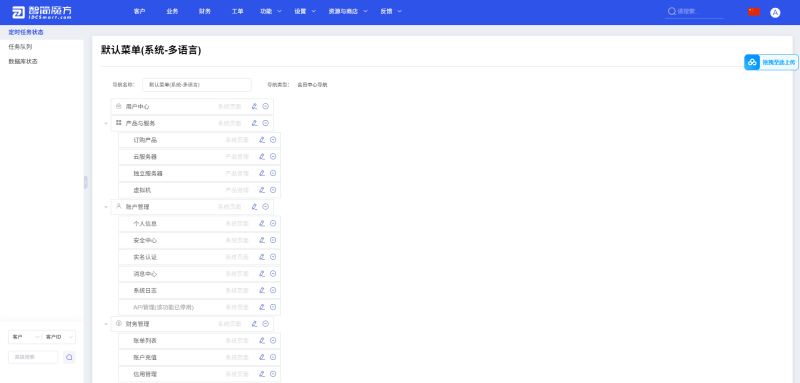Click edit icon on 用户中心 row
Image resolution: width=800 pixels, height=383 pixels.
(x=255, y=107)
